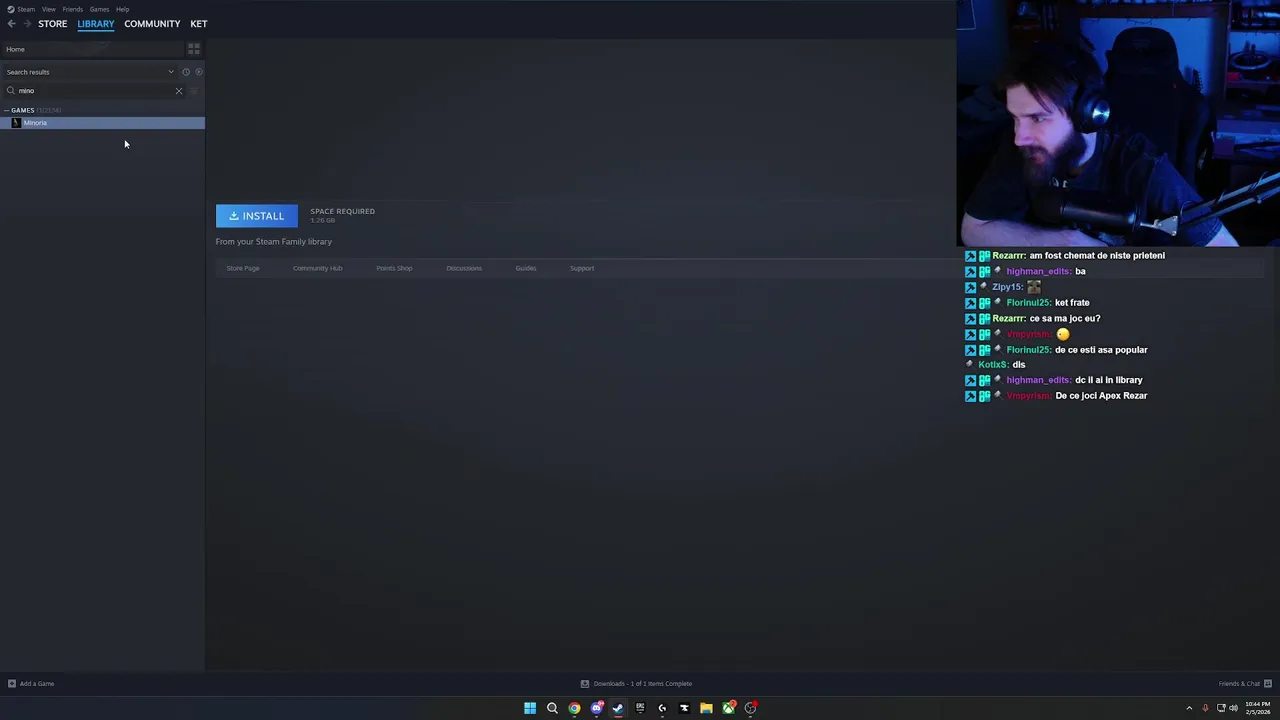Open volume control in system tray

1233,708
